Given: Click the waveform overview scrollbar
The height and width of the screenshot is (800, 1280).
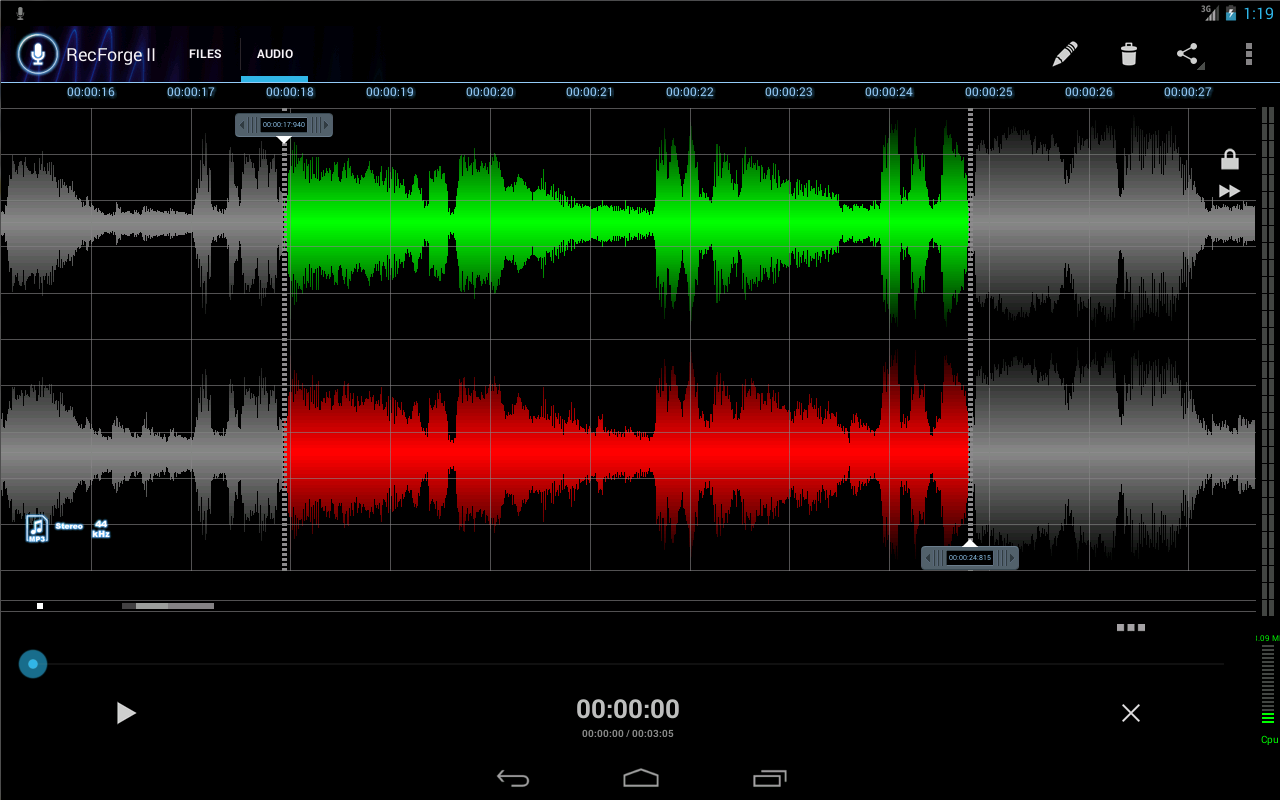Looking at the screenshot, I should point(168,605).
